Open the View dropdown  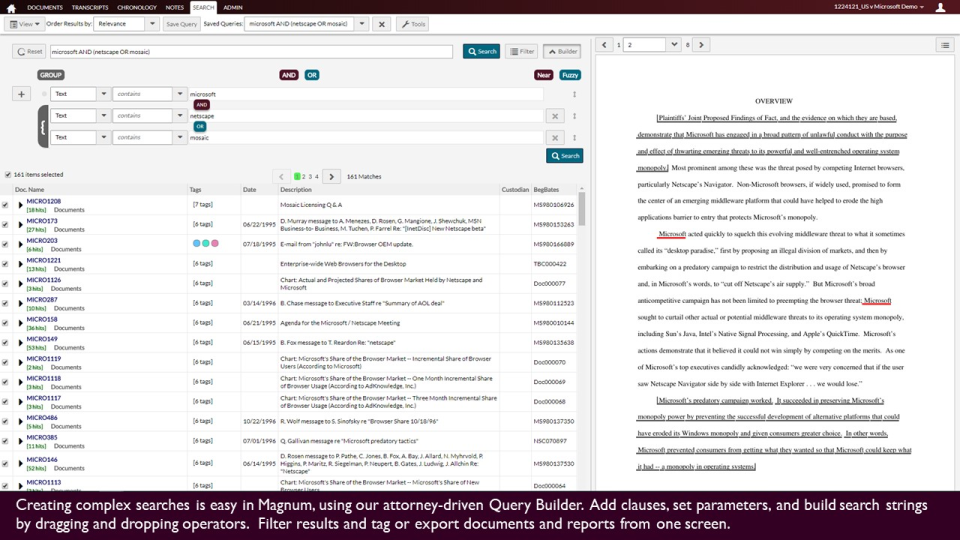pos(24,24)
